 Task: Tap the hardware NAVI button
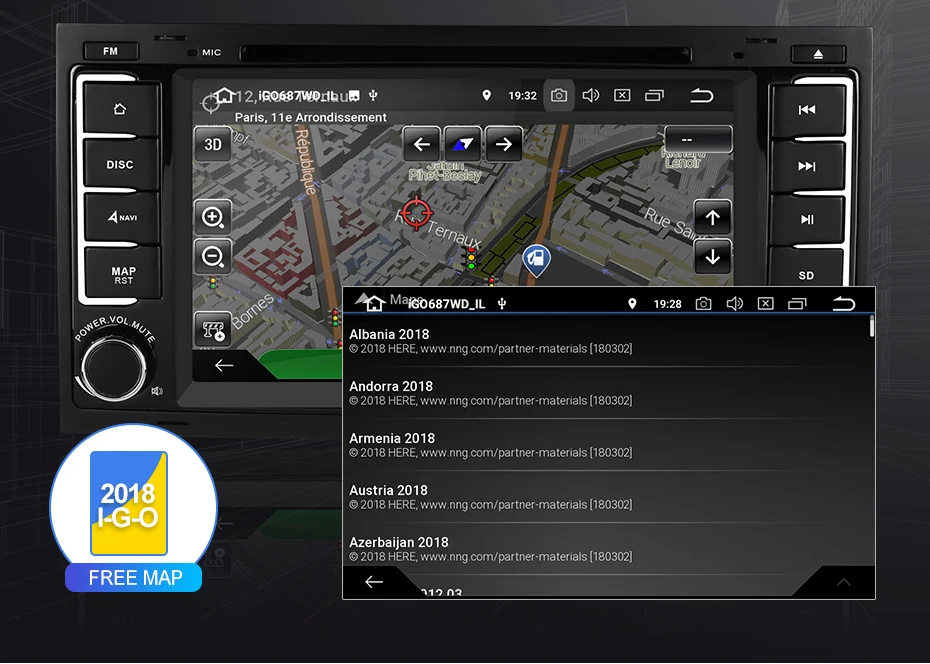pos(122,218)
